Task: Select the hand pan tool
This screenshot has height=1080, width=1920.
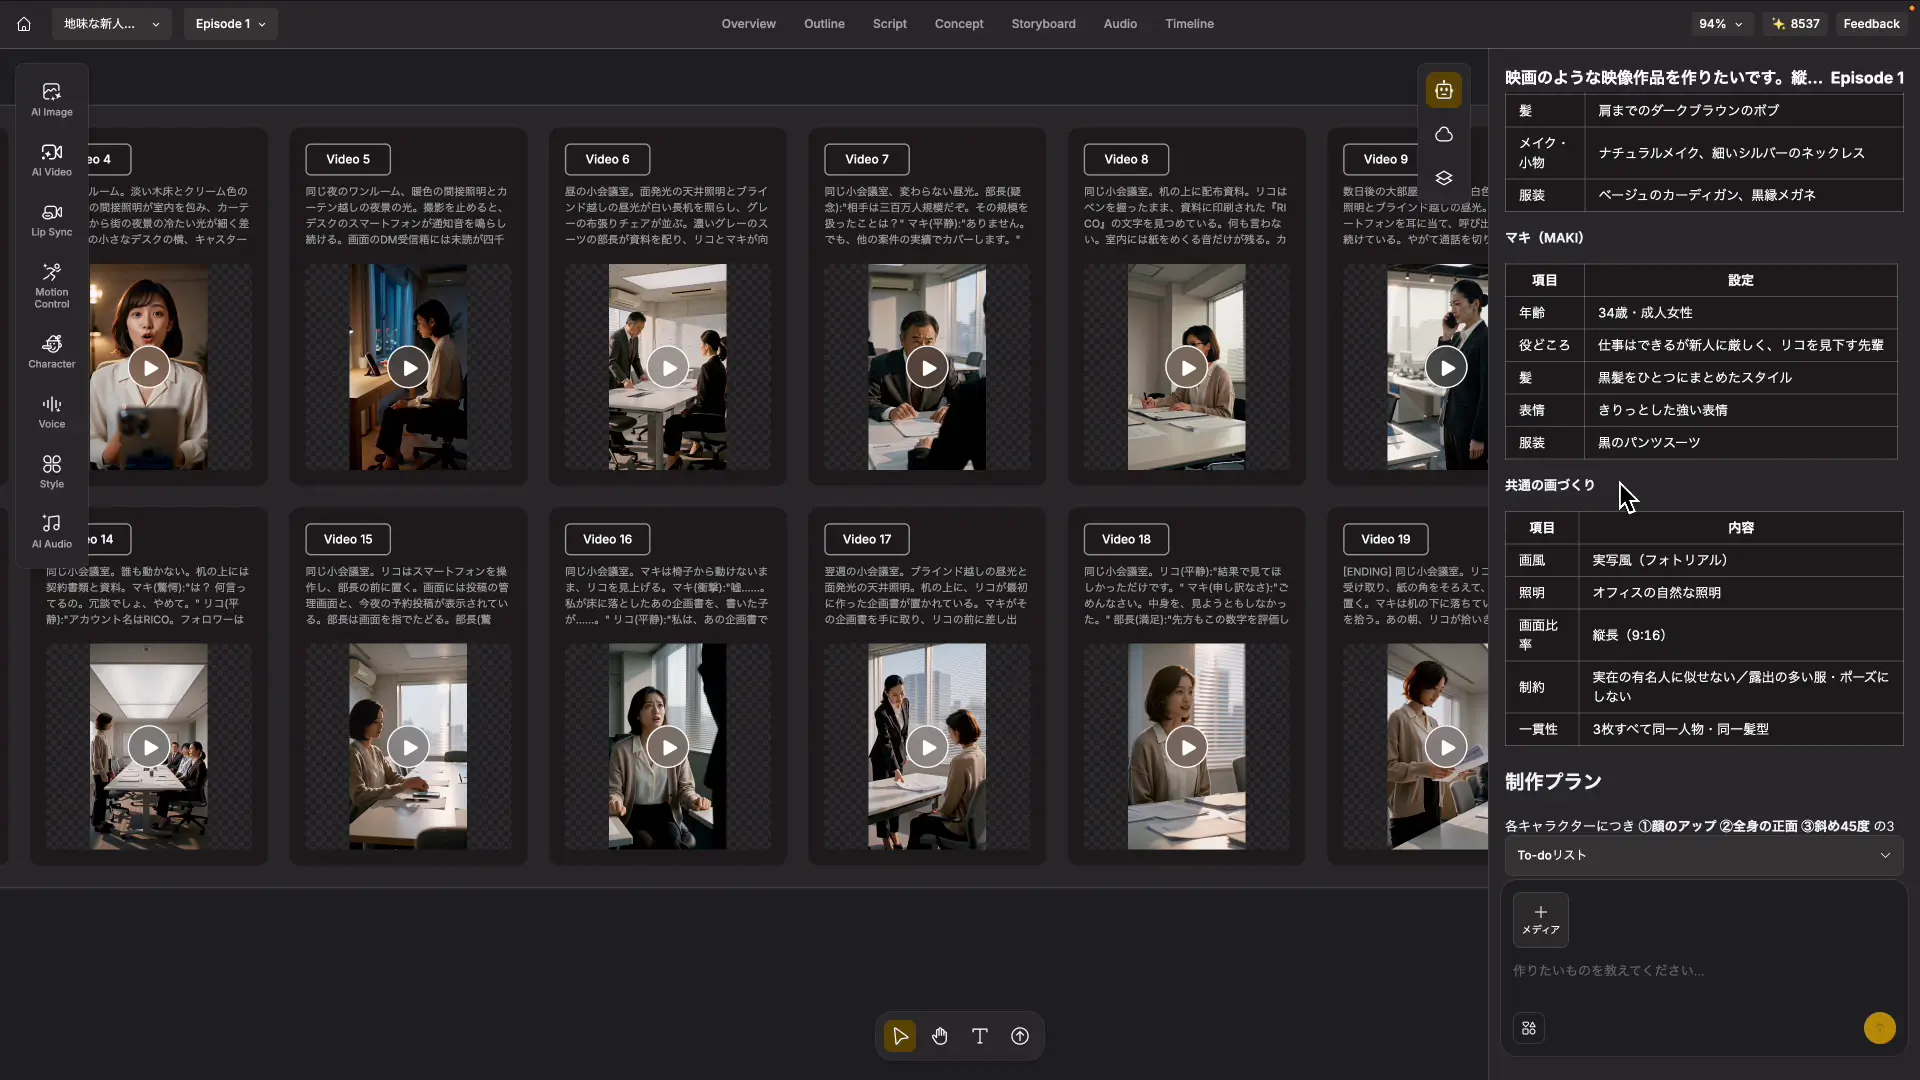Action: [x=940, y=1036]
